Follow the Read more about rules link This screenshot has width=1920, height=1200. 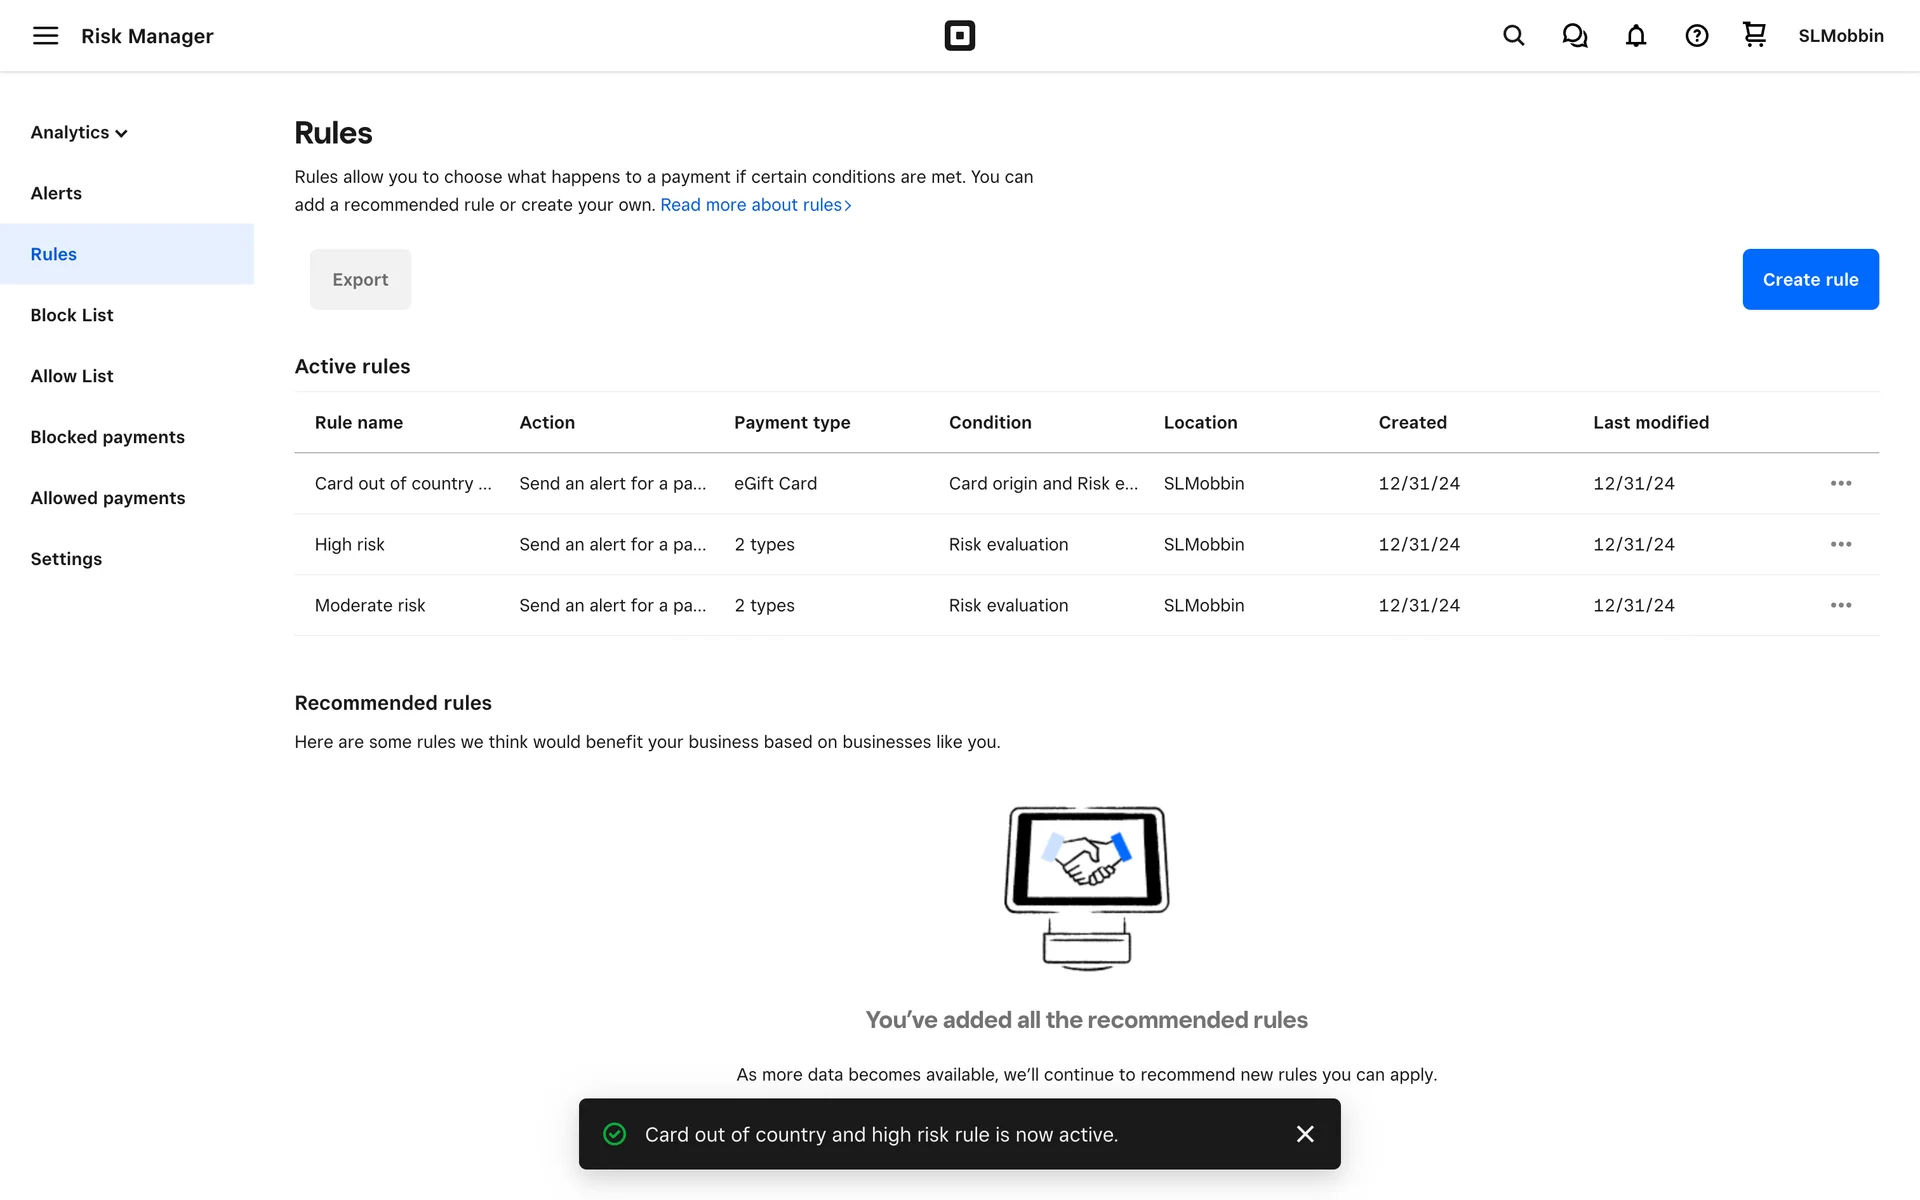(755, 205)
